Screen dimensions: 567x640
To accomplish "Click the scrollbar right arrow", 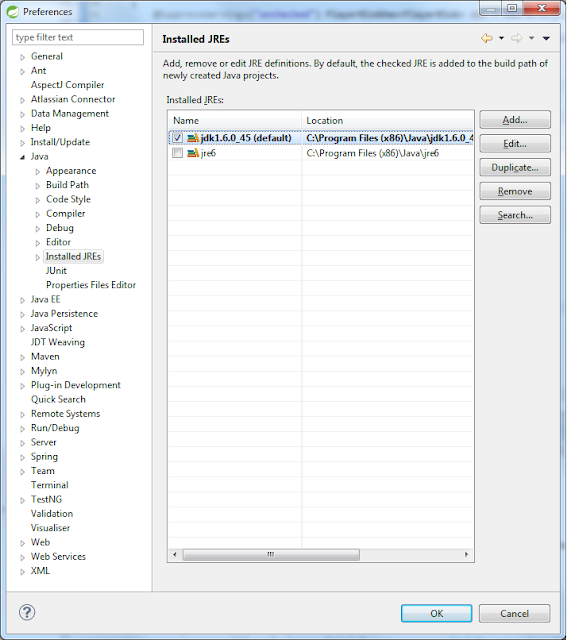I will (x=466, y=554).
